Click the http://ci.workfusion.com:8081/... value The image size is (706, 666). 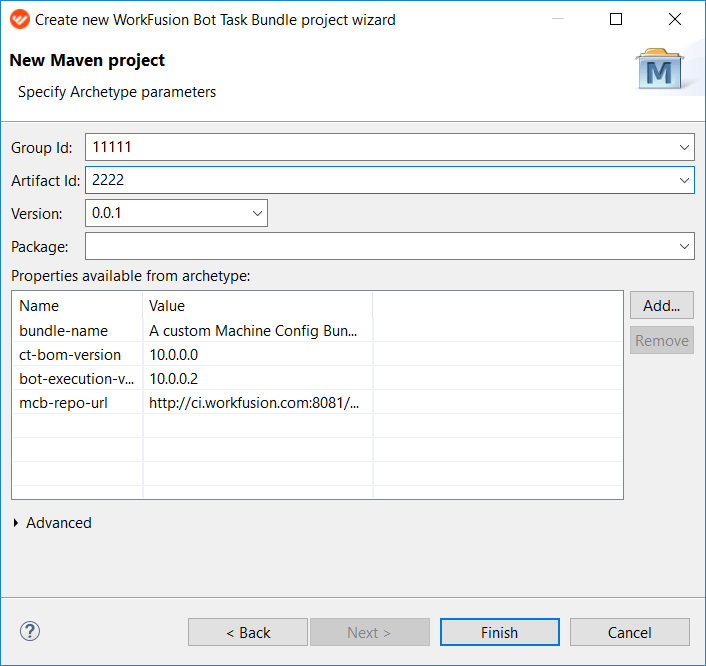tap(254, 403)
